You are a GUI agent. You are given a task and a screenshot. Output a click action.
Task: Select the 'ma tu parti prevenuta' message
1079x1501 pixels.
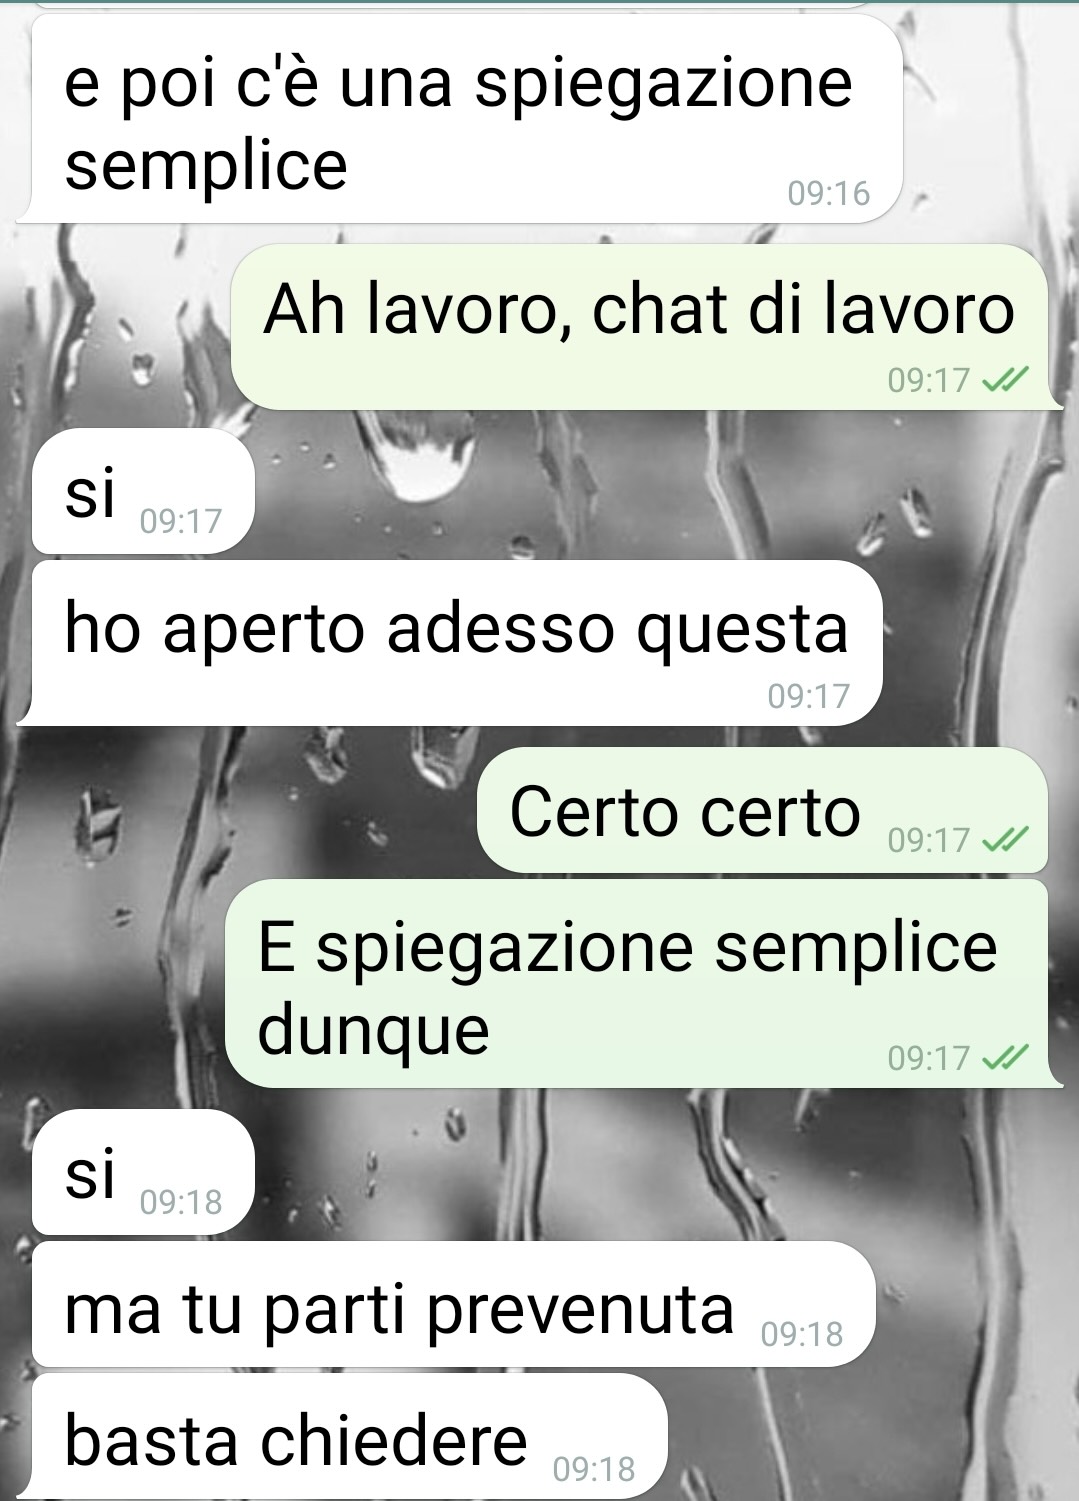[x=453, y=1305]
